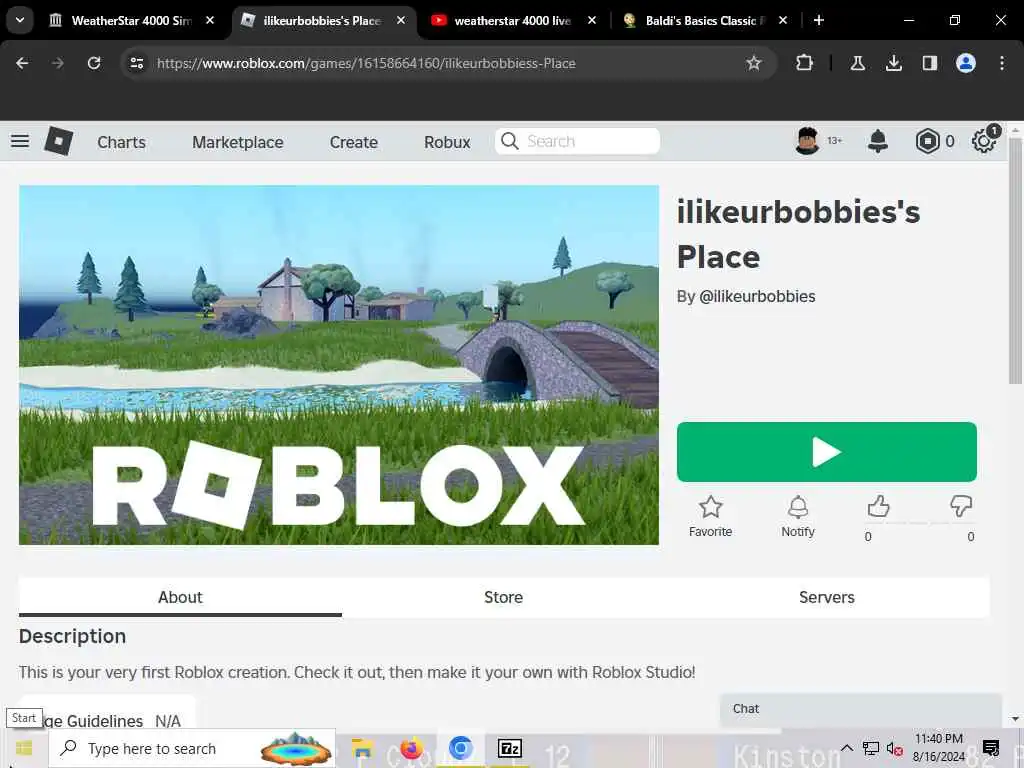Click the page vertical scrollbar

[1015, 261]
